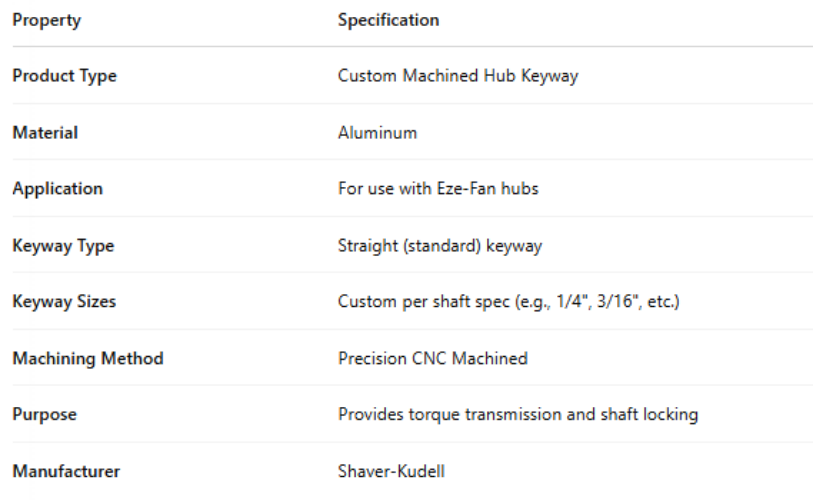Select the Product Type row label
Screen dimensions: 813x500
click(64, 76)
